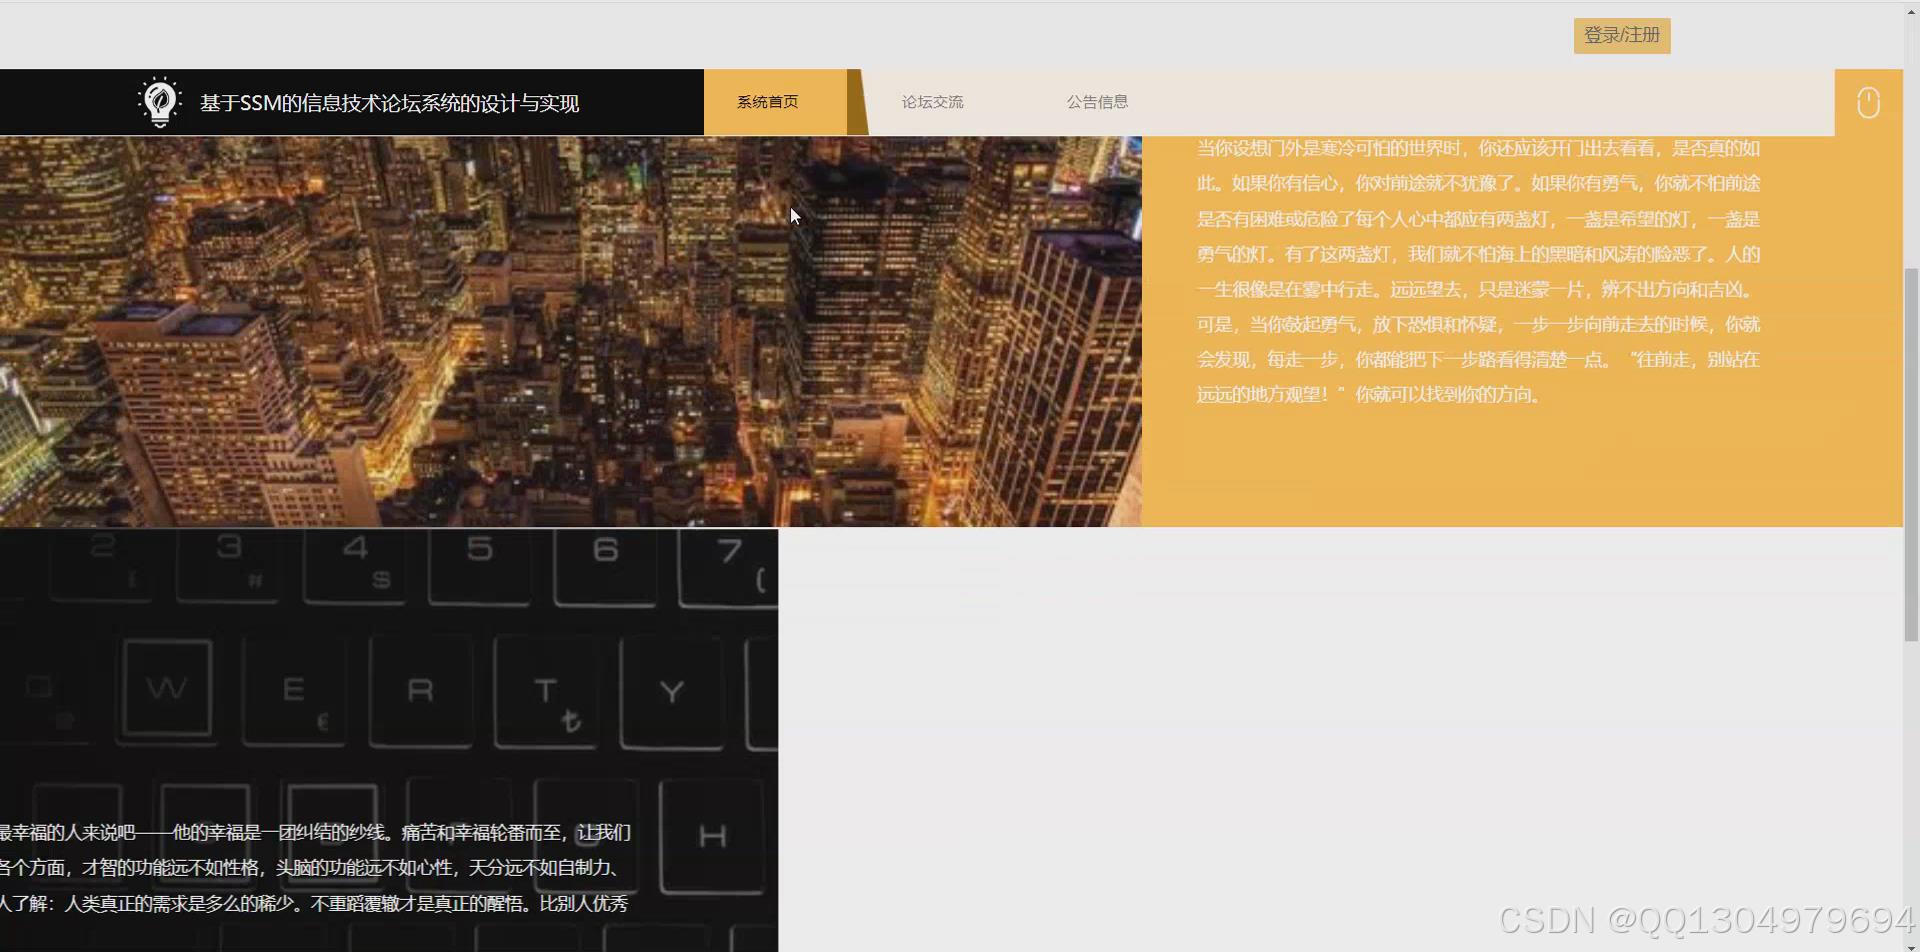Click the text line 远远的地方观望！" 你就可以找到你的方向。
The width and height of the screenshot is (1920, 952).
pyautogui.click(x=1369, y=394)
